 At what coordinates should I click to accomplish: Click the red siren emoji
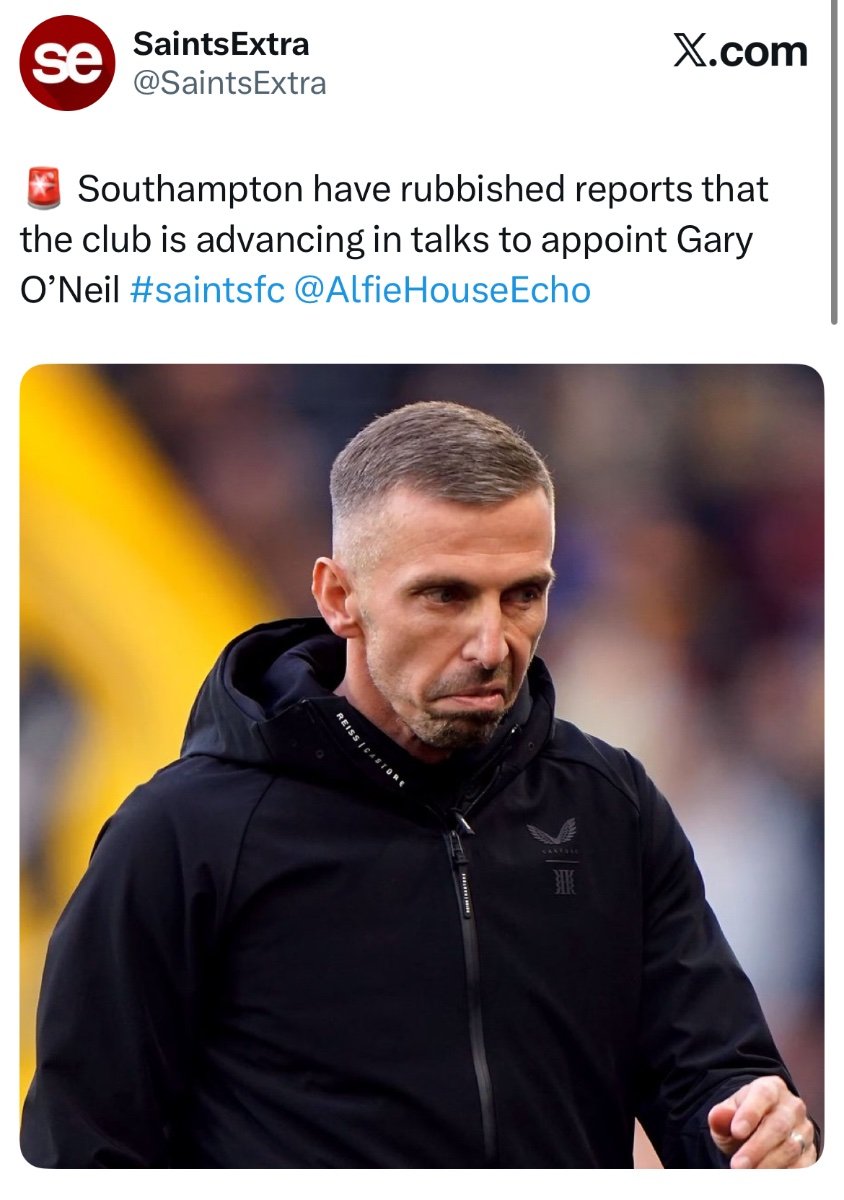pos(41,189)
